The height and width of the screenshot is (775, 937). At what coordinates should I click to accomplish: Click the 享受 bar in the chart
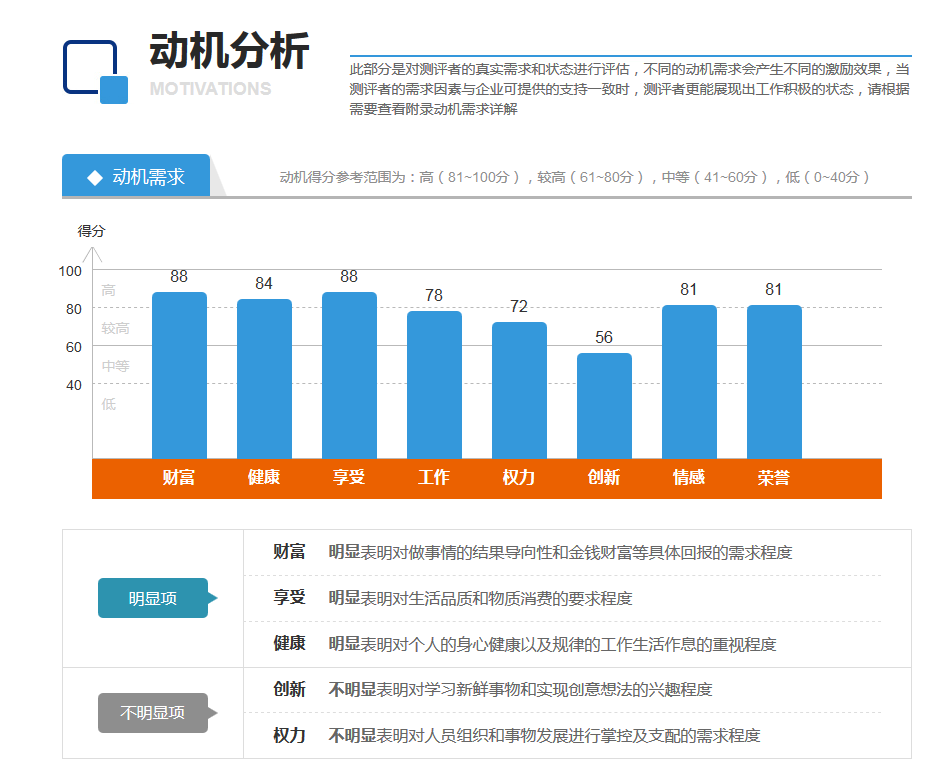349,375
